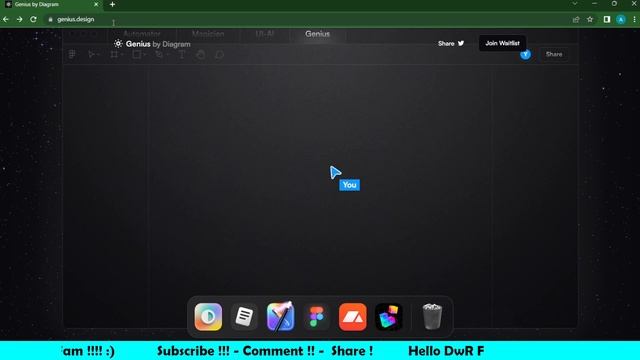Select the faded Hand tool in toolbar

200,54
